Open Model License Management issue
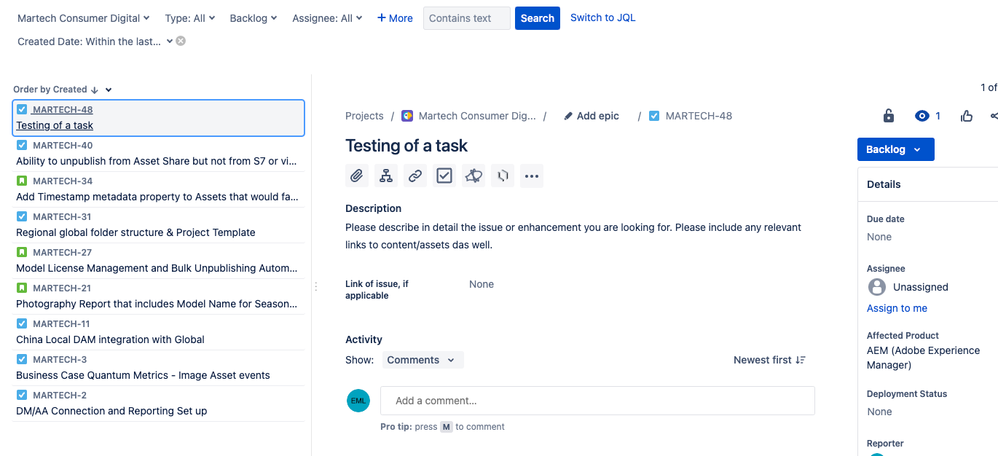This screenshot has height=456, width=998. point(158,260)
